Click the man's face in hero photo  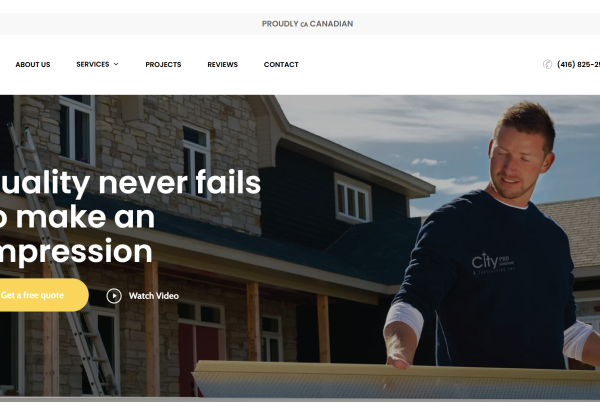(x=522, y=161)
